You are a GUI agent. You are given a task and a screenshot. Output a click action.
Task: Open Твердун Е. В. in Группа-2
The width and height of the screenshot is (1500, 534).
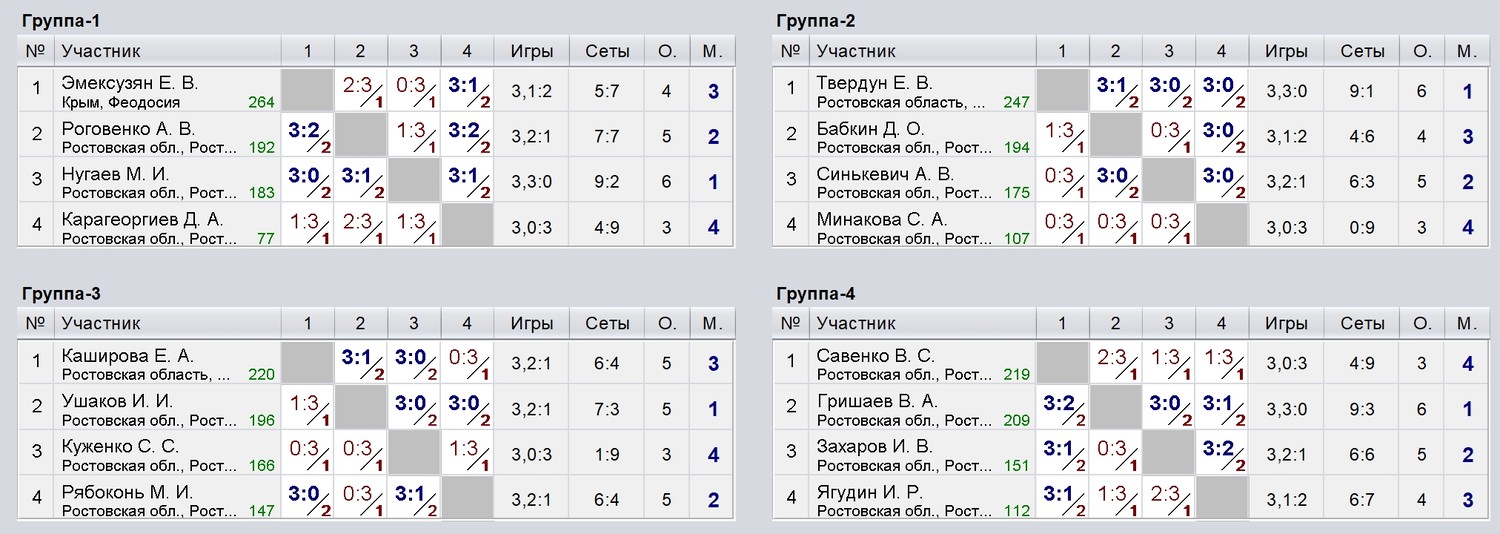coord(874,83)
